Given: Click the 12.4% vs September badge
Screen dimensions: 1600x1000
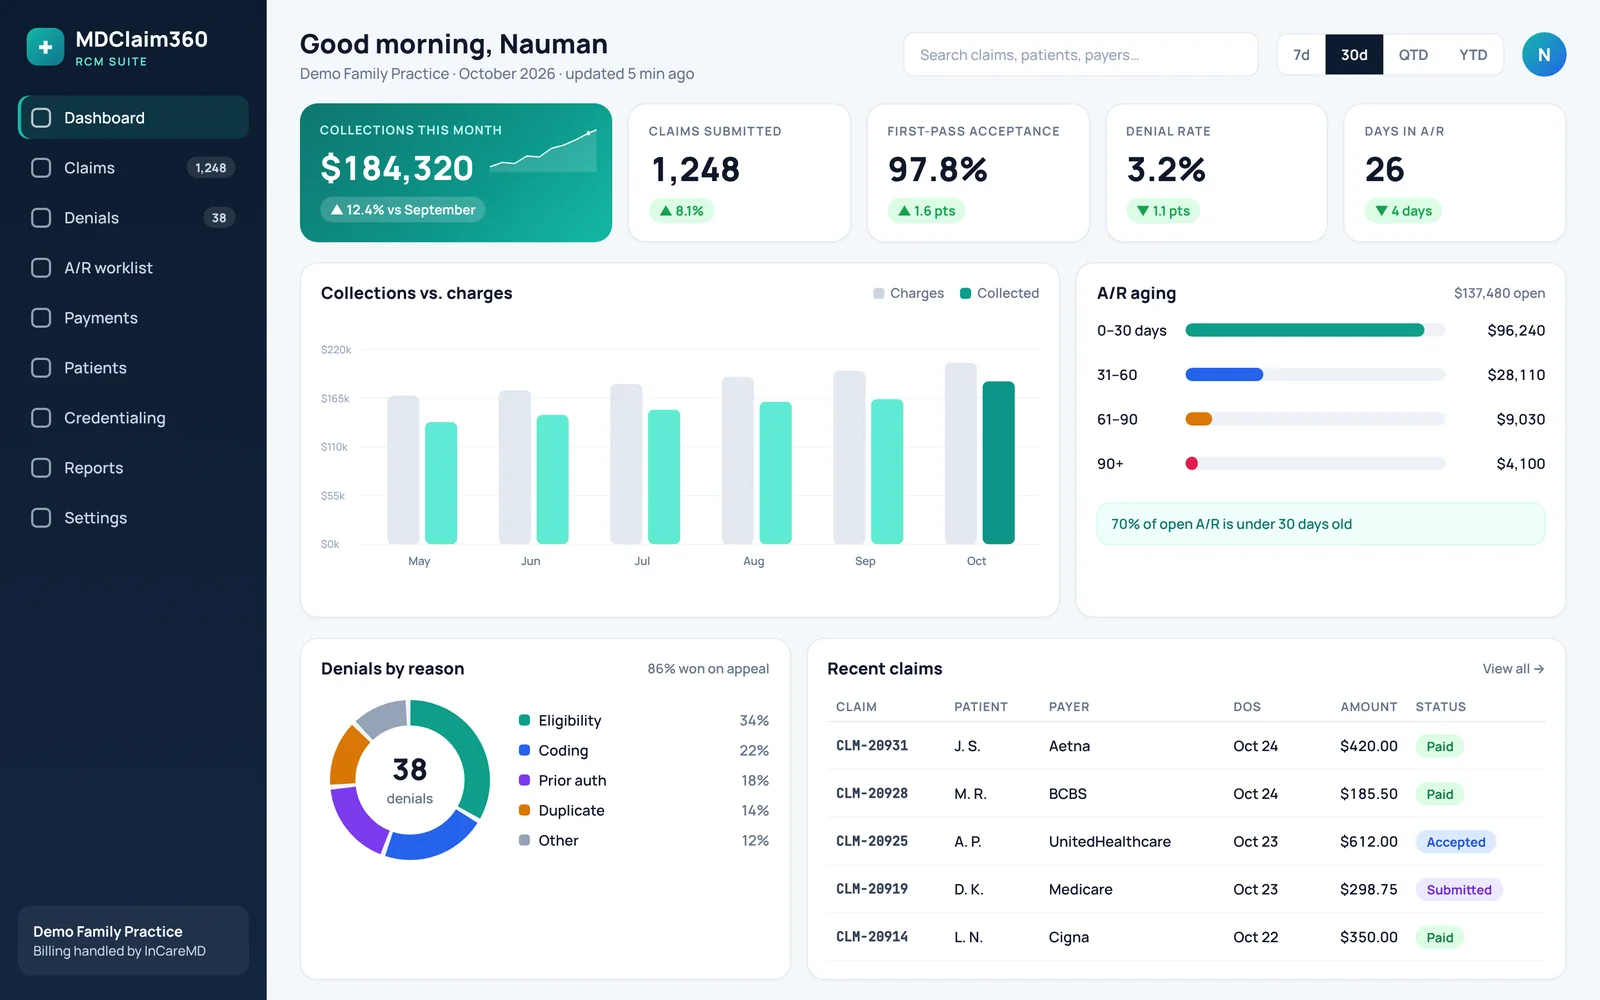Looking at the screenshot, I should tap(403, 210).
